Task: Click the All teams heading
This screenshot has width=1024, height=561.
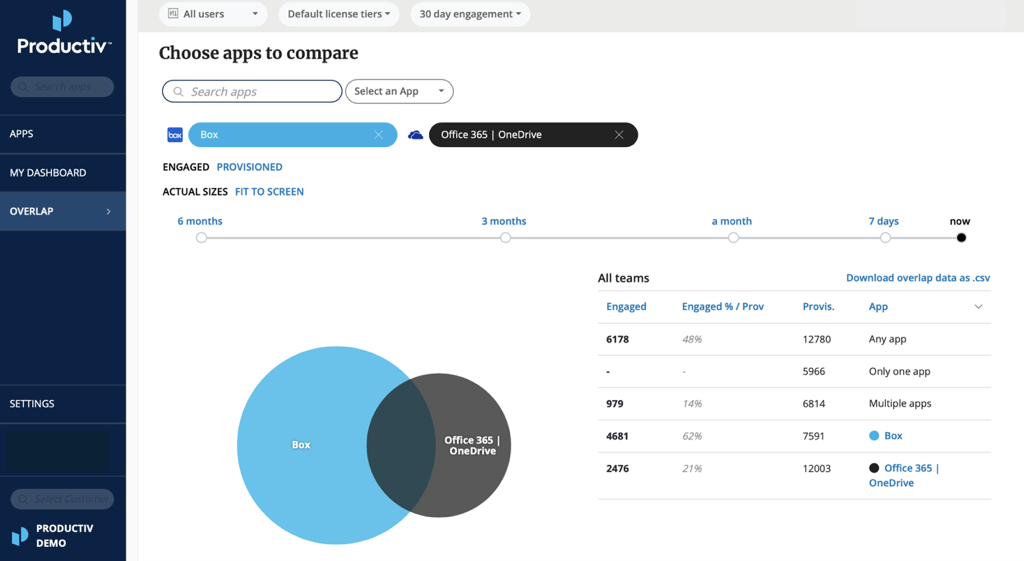Action: (623, 278)
